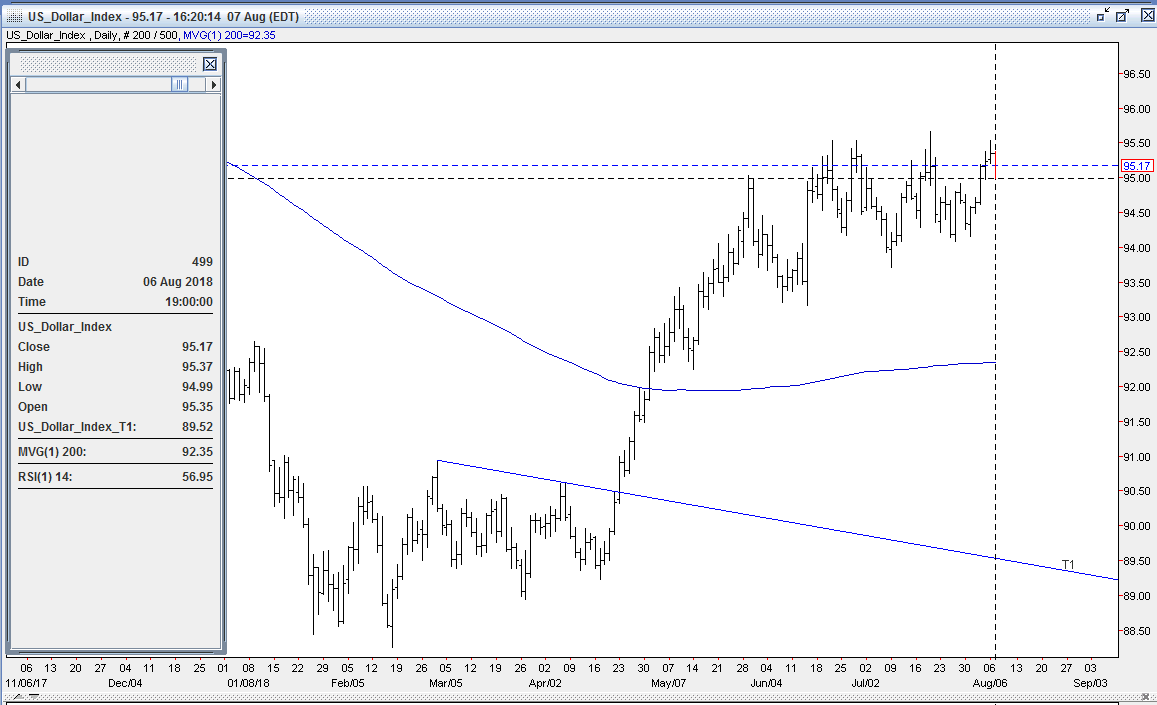This screenshot has height=705, width=1157.
Task: Click the Aug/06 date axis label
Action: (990, 683)
